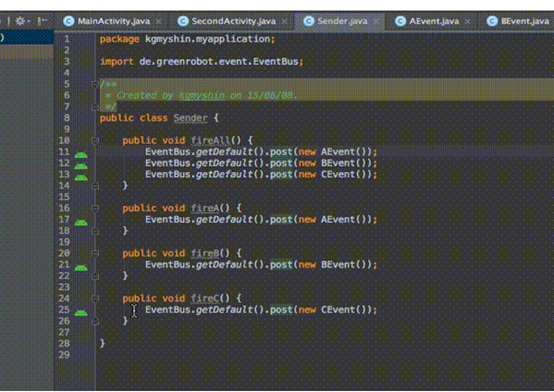Image resolution: width=554 pixels, height=392 pixels.
Task: Click the hide panel icon next to gear
Action: pyautogui.click(x=42, y=21)
